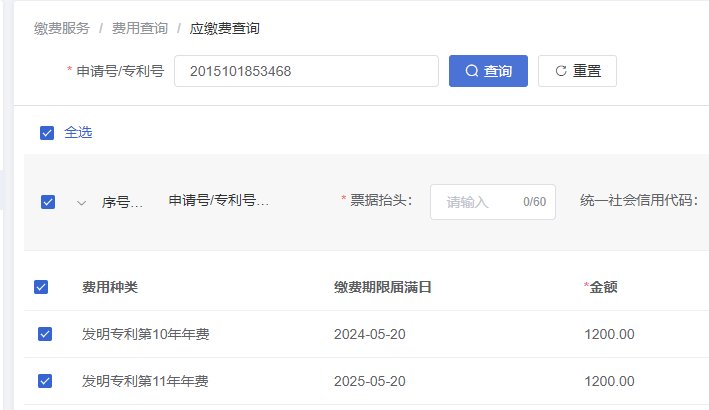Viewport: 709px width, 410px height.
Task: Click the 重置 reset button
Action: 577,71
